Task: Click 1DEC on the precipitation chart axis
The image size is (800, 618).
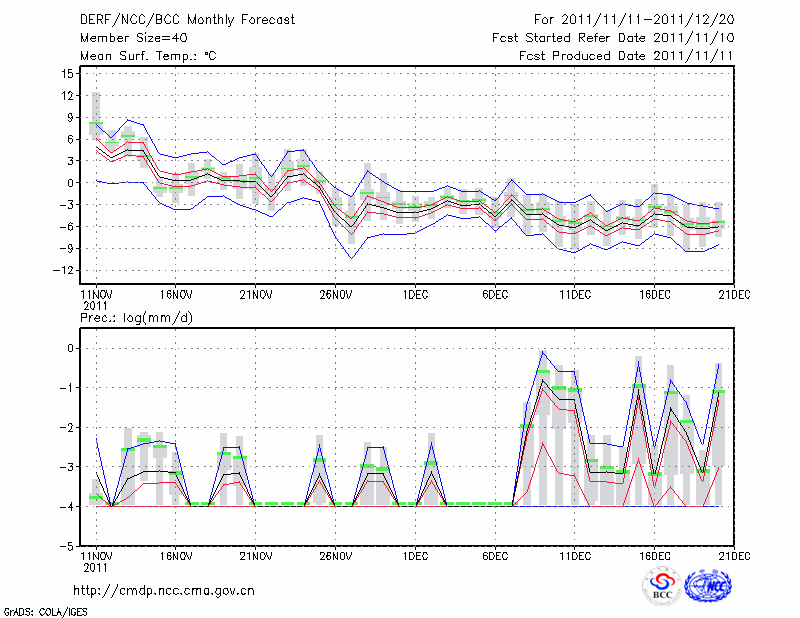Action: [415, 555]
